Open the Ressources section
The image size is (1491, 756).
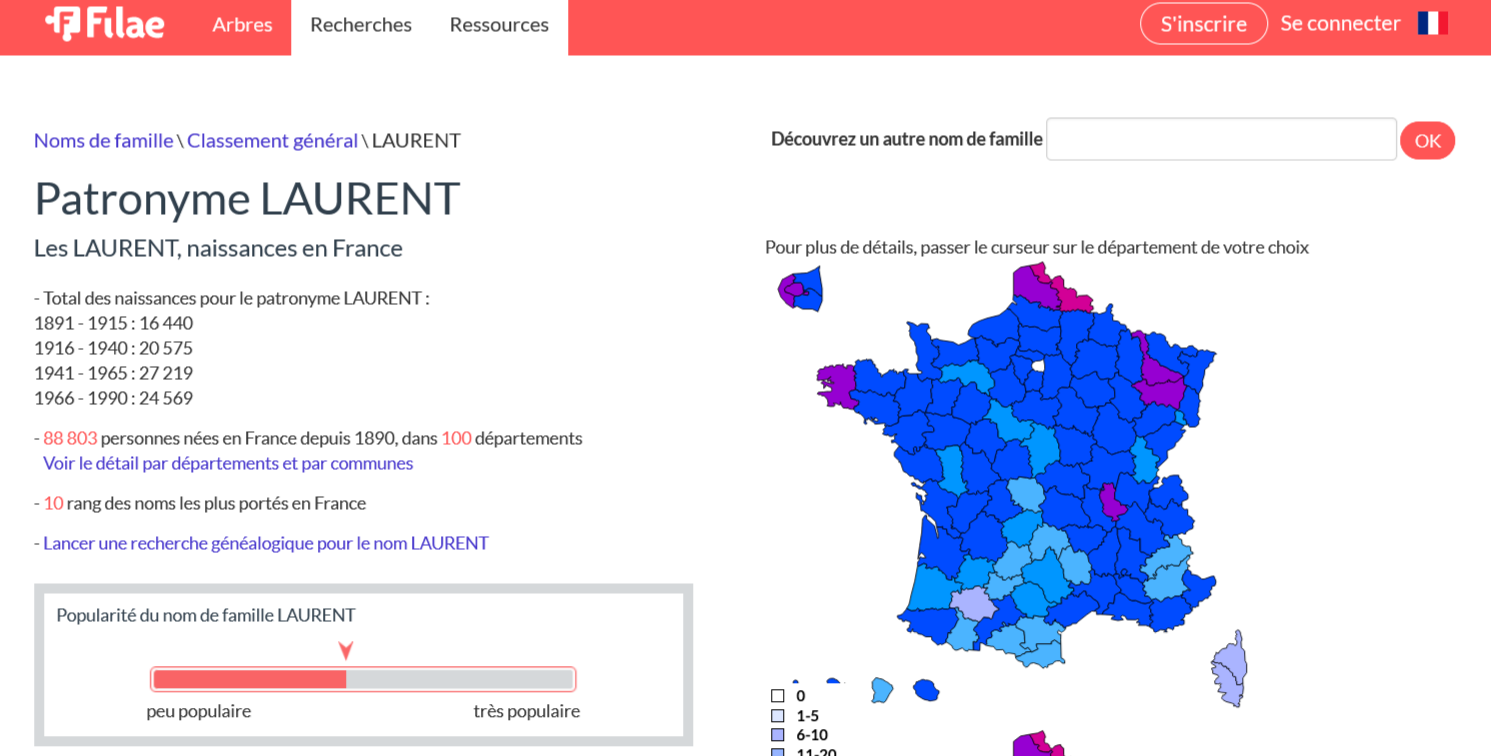tap(498, 25)
